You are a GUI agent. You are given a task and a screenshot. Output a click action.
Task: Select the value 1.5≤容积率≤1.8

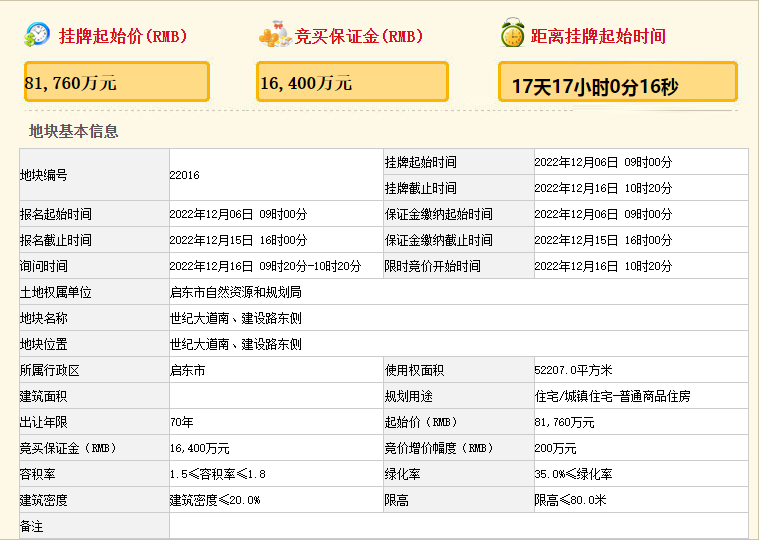point(218,474)
